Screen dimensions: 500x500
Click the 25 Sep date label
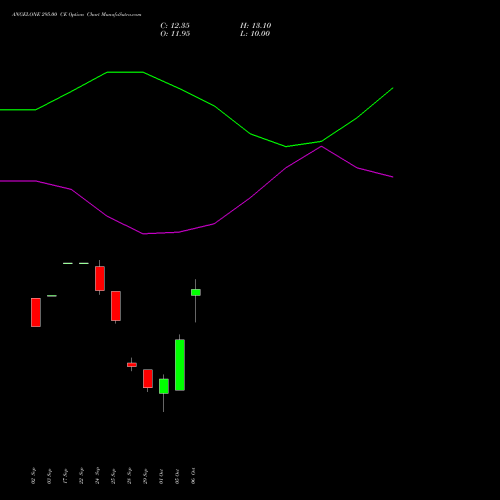(113, 476)
